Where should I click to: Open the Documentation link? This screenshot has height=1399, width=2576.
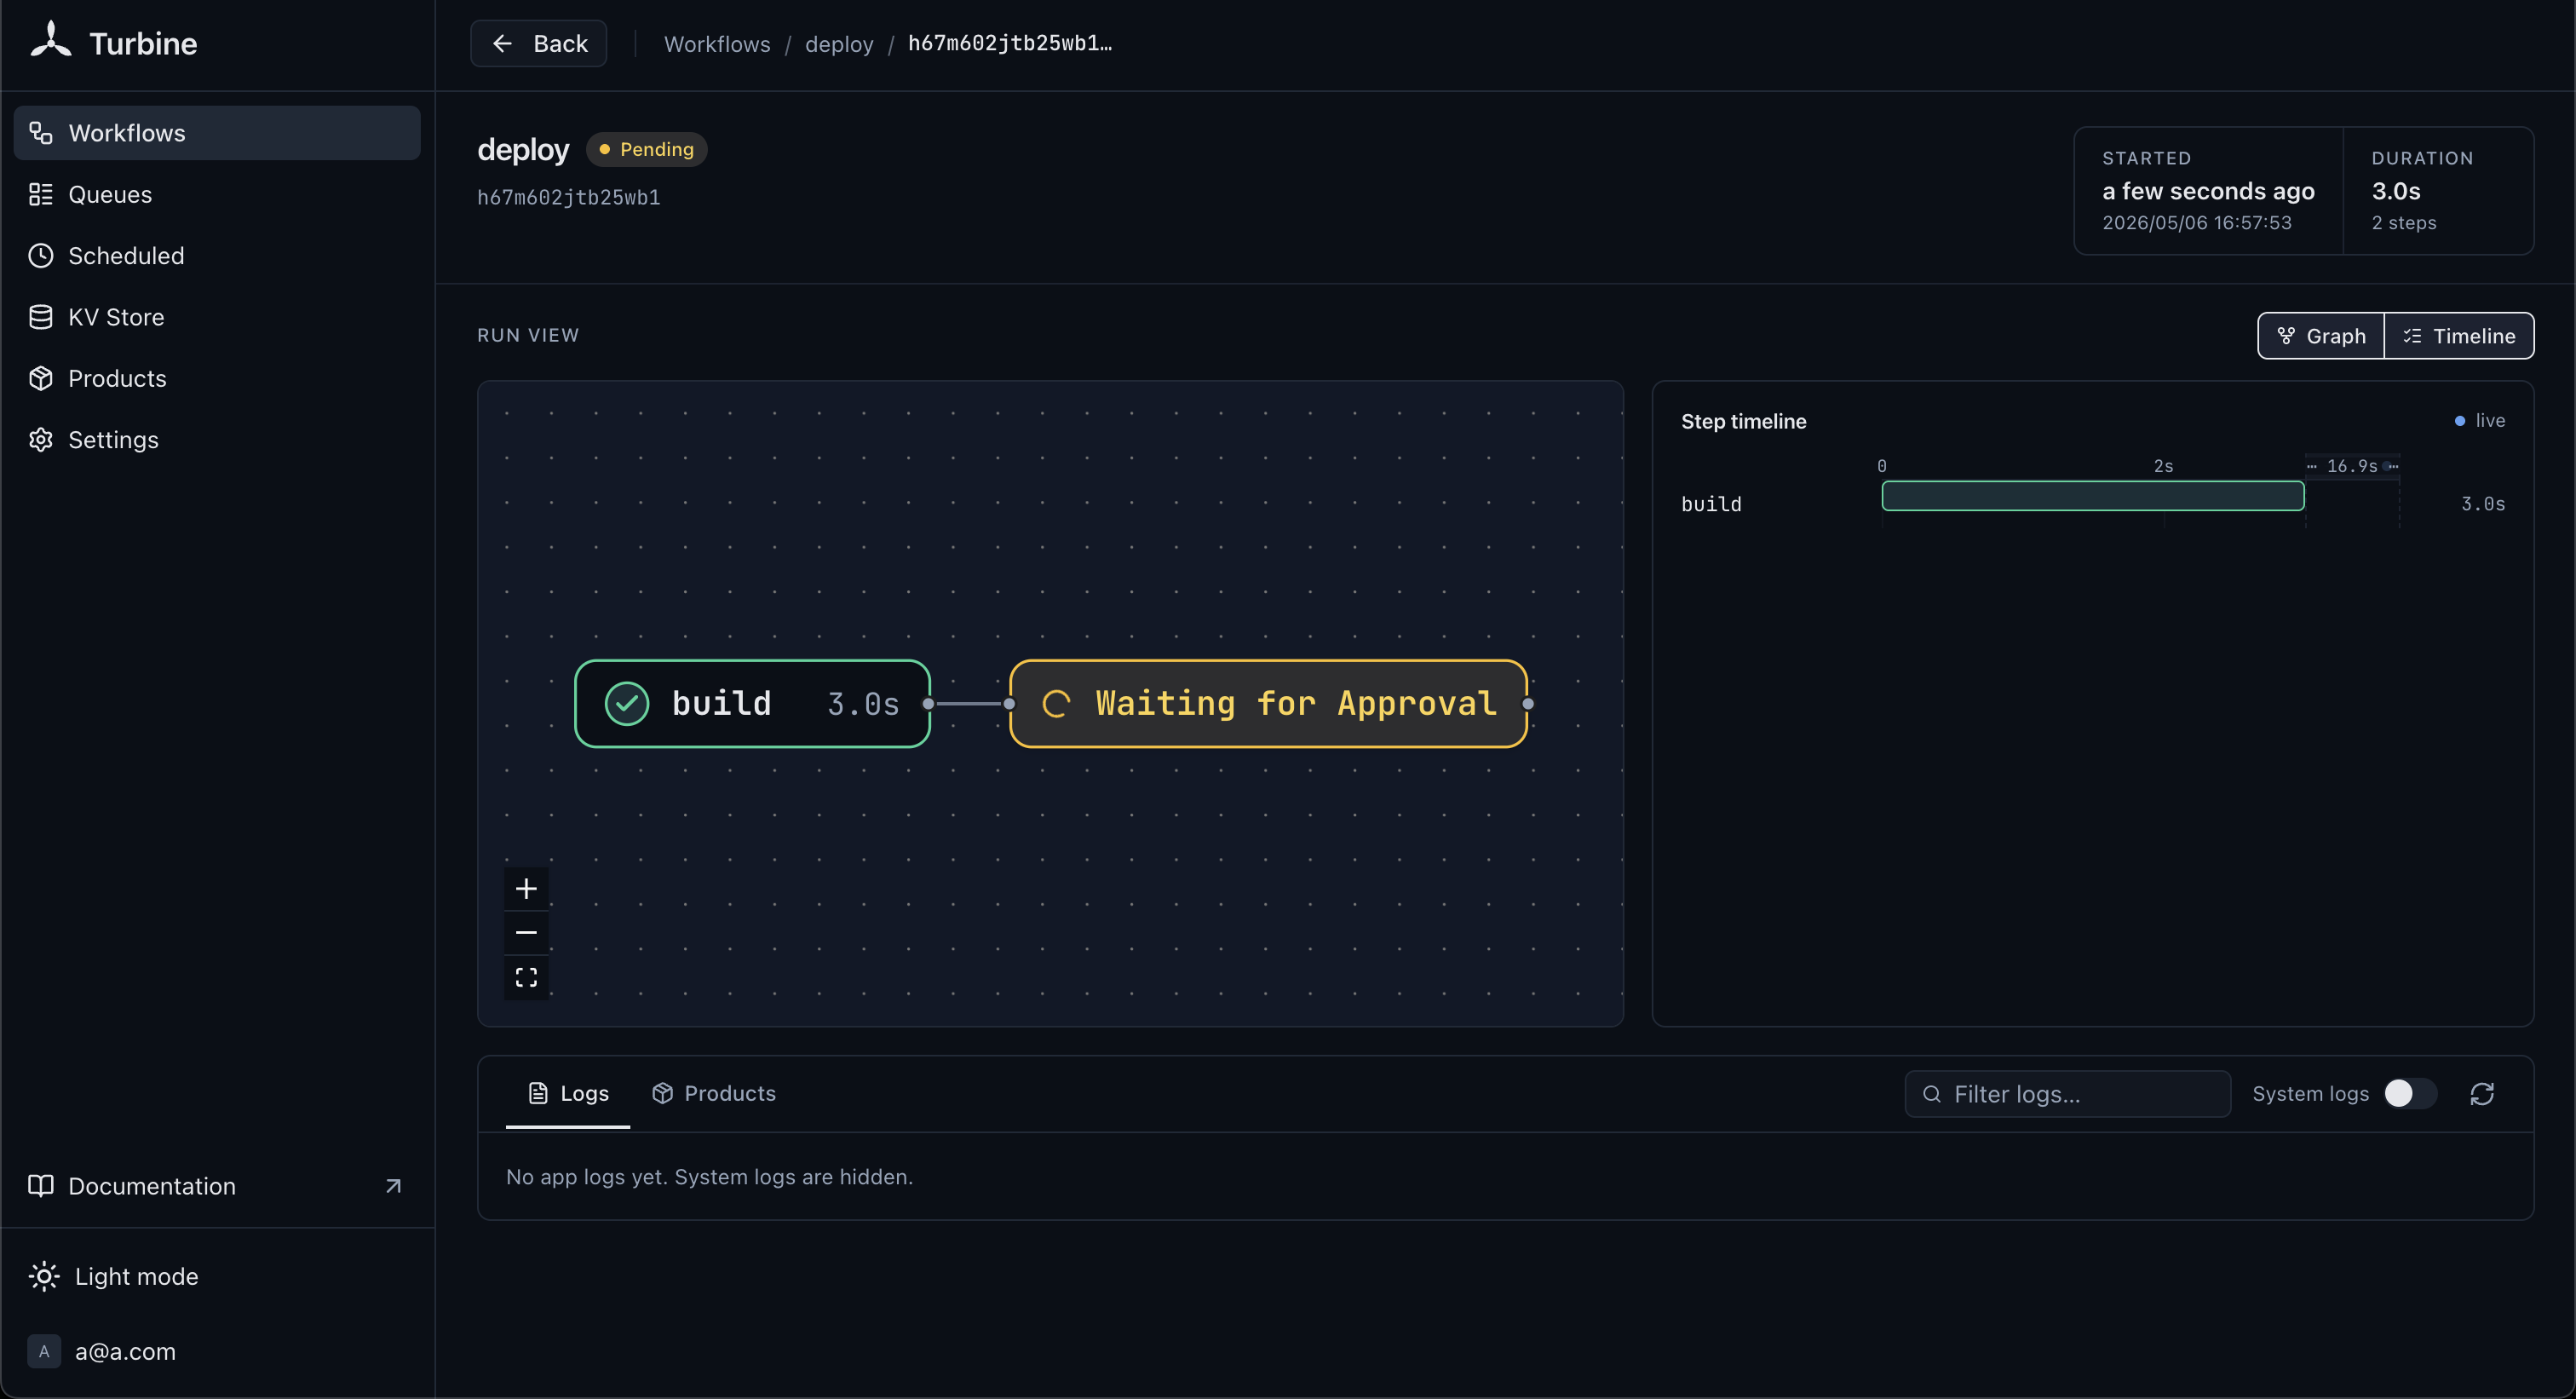coord(217,1186)
